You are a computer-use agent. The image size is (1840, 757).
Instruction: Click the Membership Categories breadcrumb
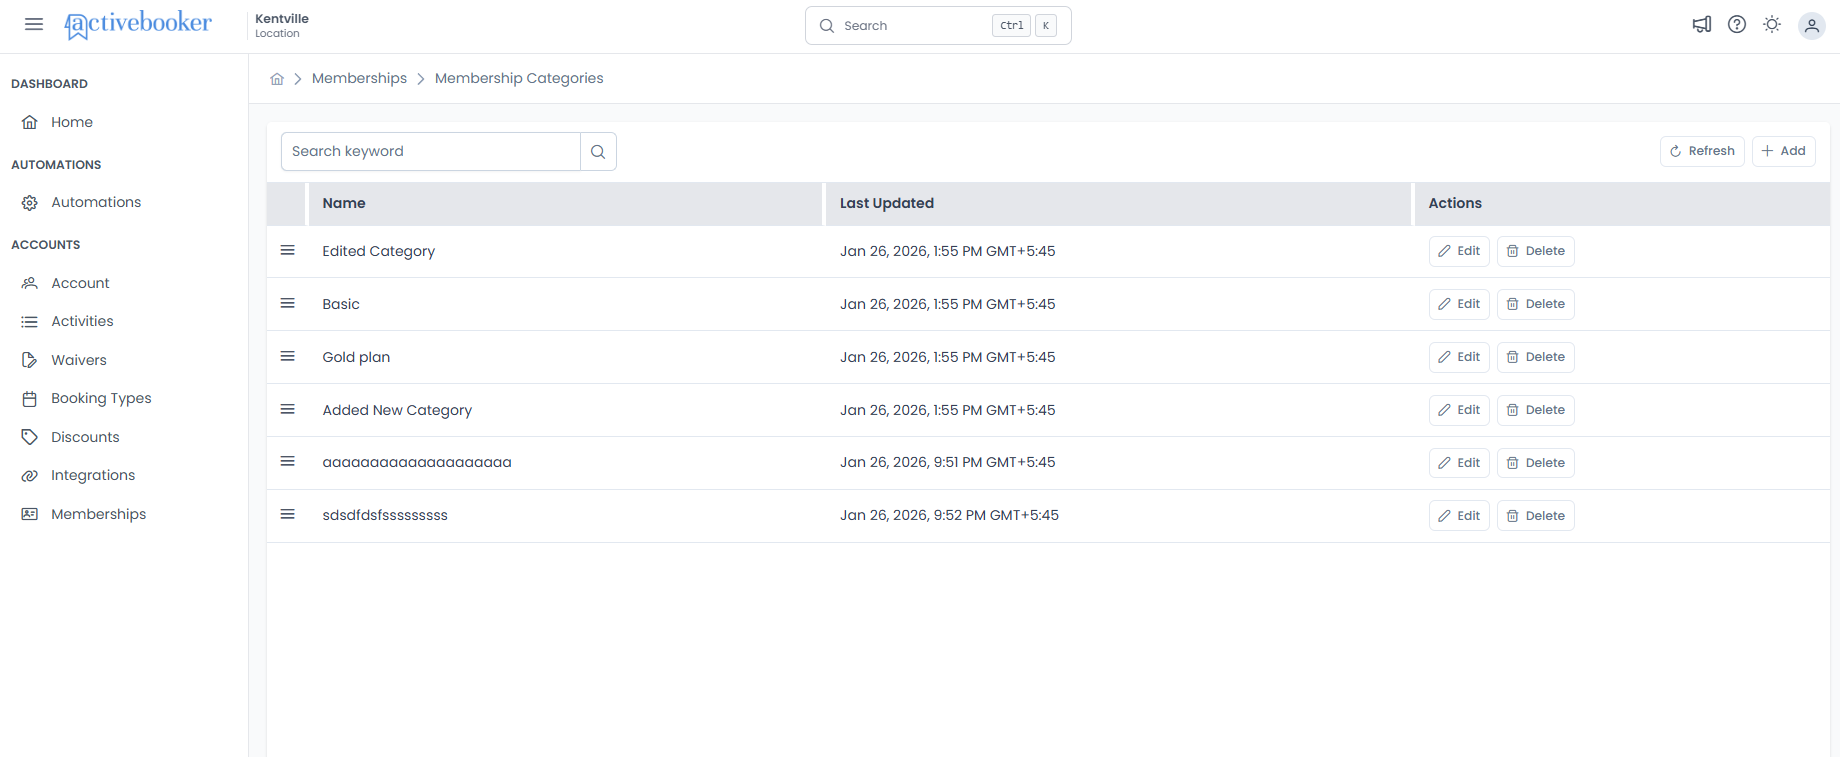(519, 78)
